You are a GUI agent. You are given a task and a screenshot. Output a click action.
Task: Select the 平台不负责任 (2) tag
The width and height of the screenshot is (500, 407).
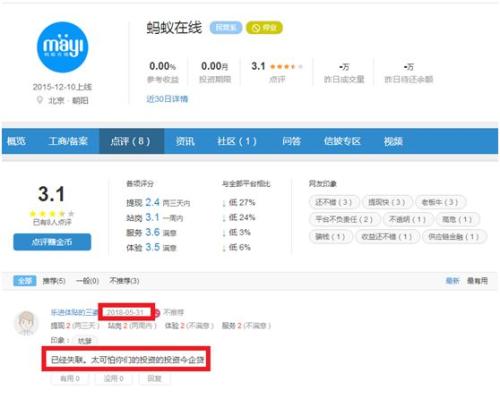pyautogui.click(x=344, y=219)
